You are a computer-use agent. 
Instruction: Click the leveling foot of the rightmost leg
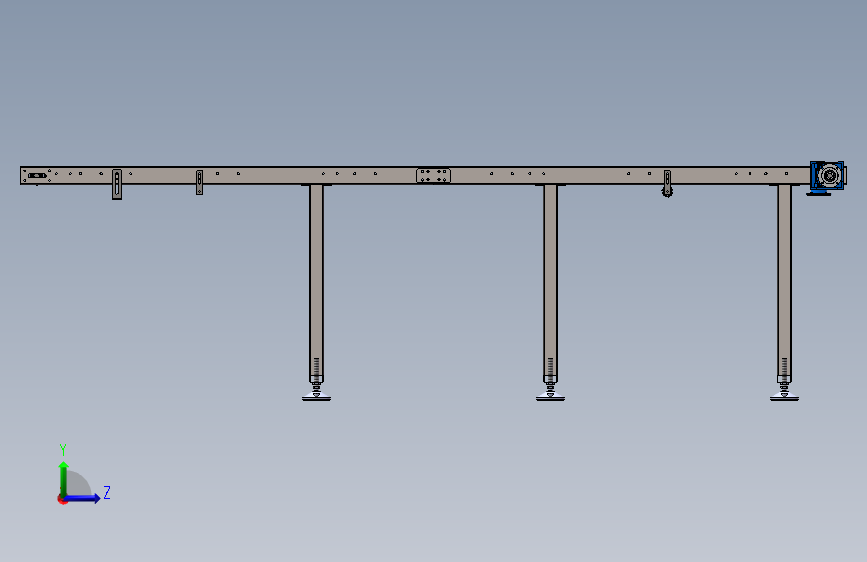[x=784, y=392]
